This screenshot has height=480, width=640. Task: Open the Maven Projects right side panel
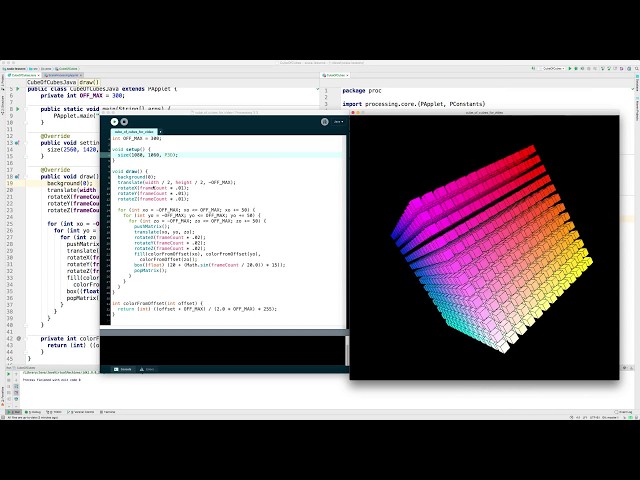[637, 107]
